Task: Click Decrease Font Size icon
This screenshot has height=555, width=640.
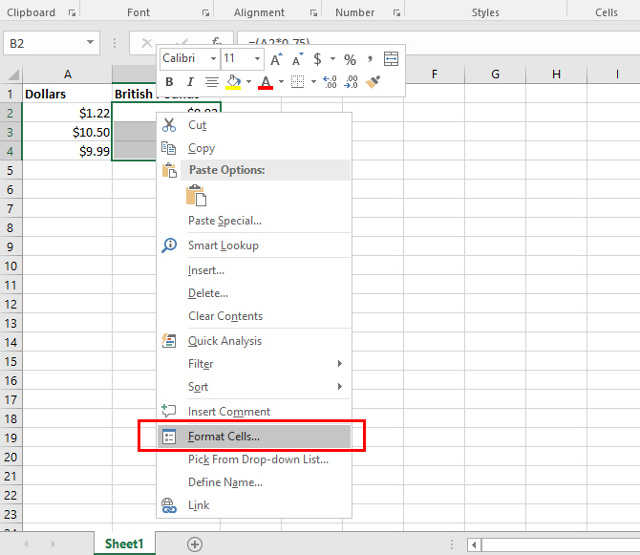Action: click(x=298, y=59)
